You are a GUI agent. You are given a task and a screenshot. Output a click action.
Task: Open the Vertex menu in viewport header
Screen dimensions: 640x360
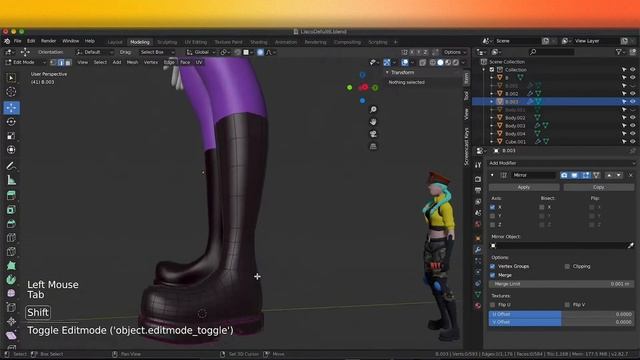pos(151,62)
